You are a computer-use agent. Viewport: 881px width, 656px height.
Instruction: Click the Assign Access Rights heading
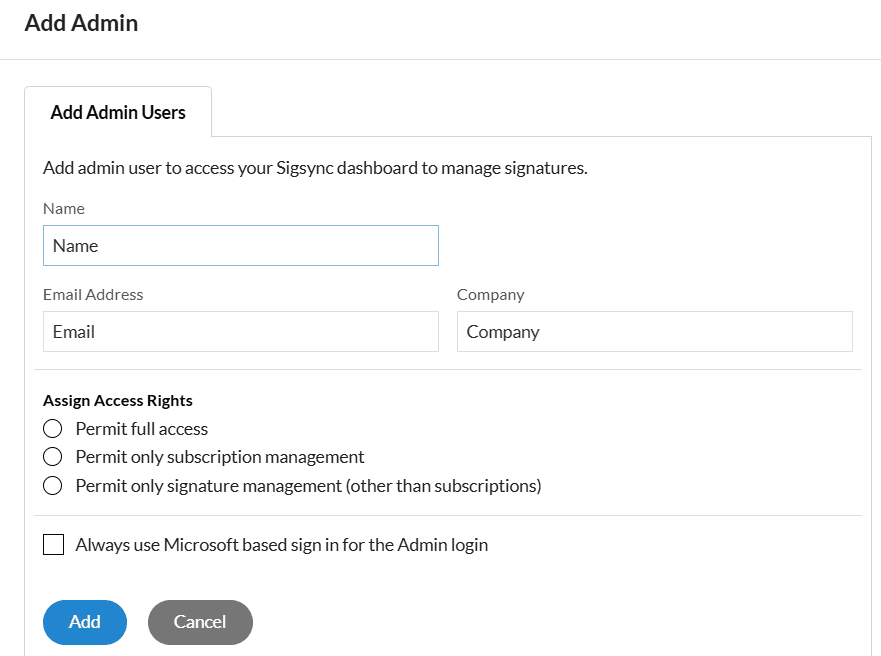point(118,400)
